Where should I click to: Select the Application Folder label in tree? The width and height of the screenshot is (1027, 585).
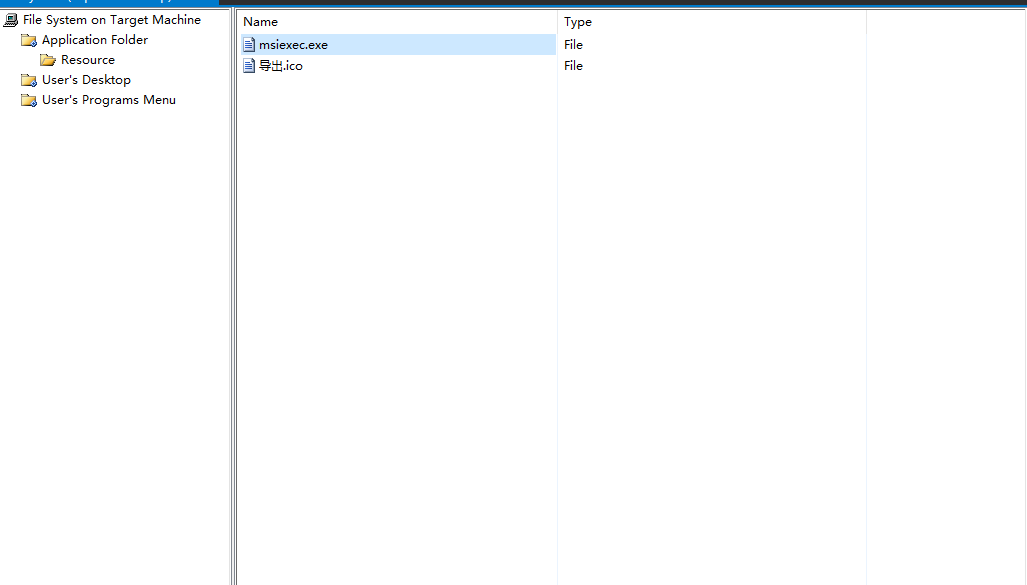point(95,40)
